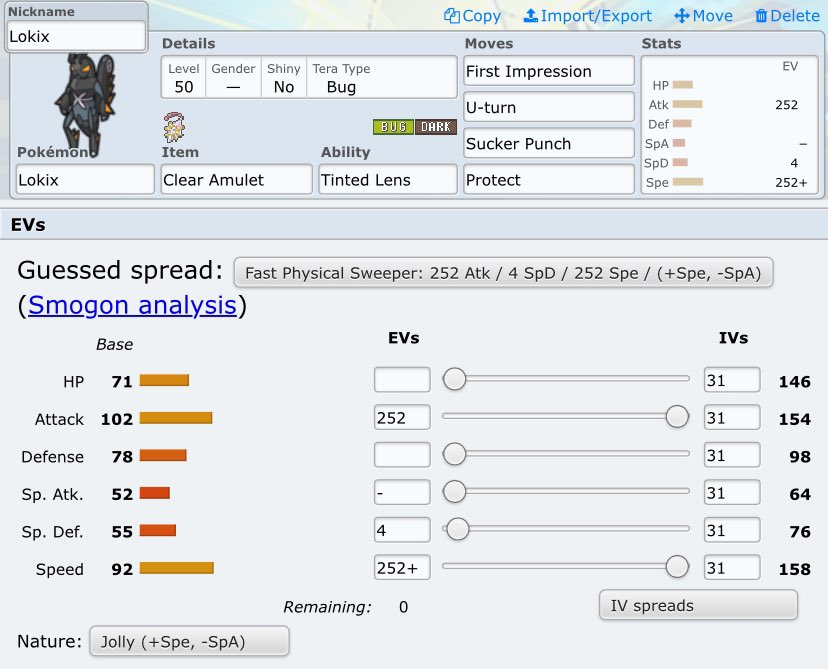Click the Attack EV slider handle

click(677, 416)
